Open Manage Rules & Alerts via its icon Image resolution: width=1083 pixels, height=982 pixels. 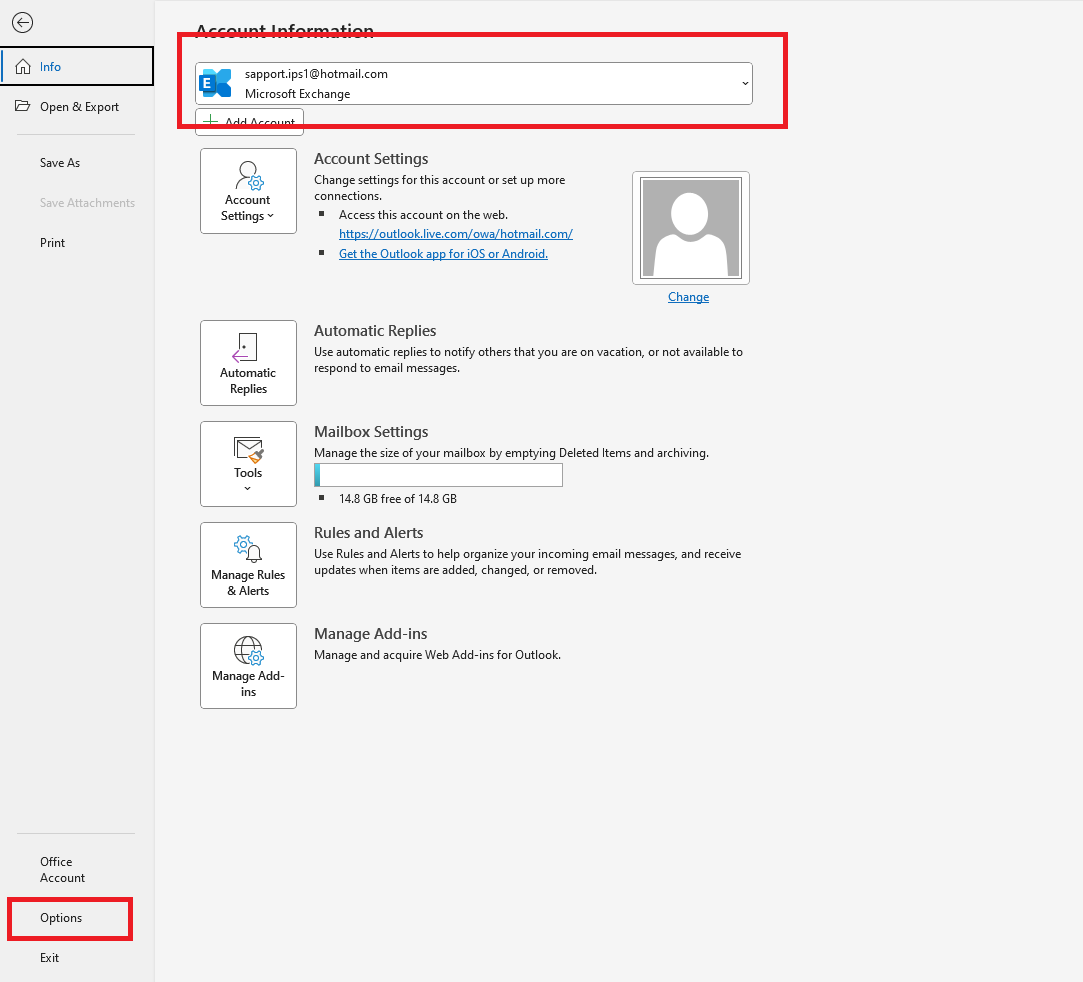point(248,550)
